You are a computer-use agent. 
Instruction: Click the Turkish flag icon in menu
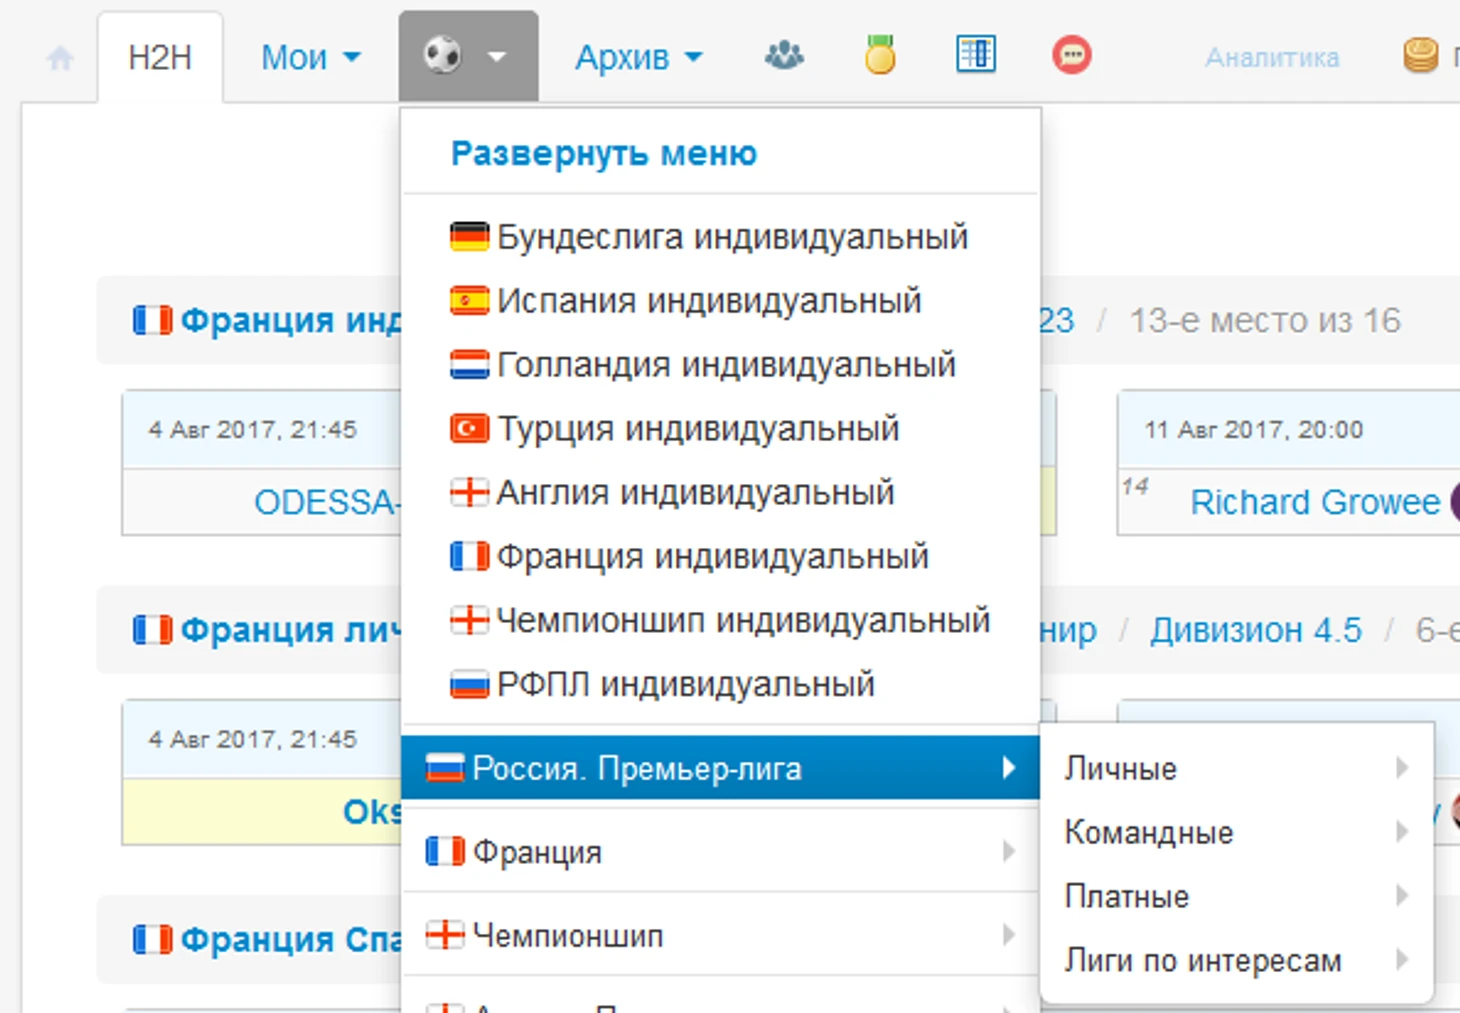pos(469,429)
